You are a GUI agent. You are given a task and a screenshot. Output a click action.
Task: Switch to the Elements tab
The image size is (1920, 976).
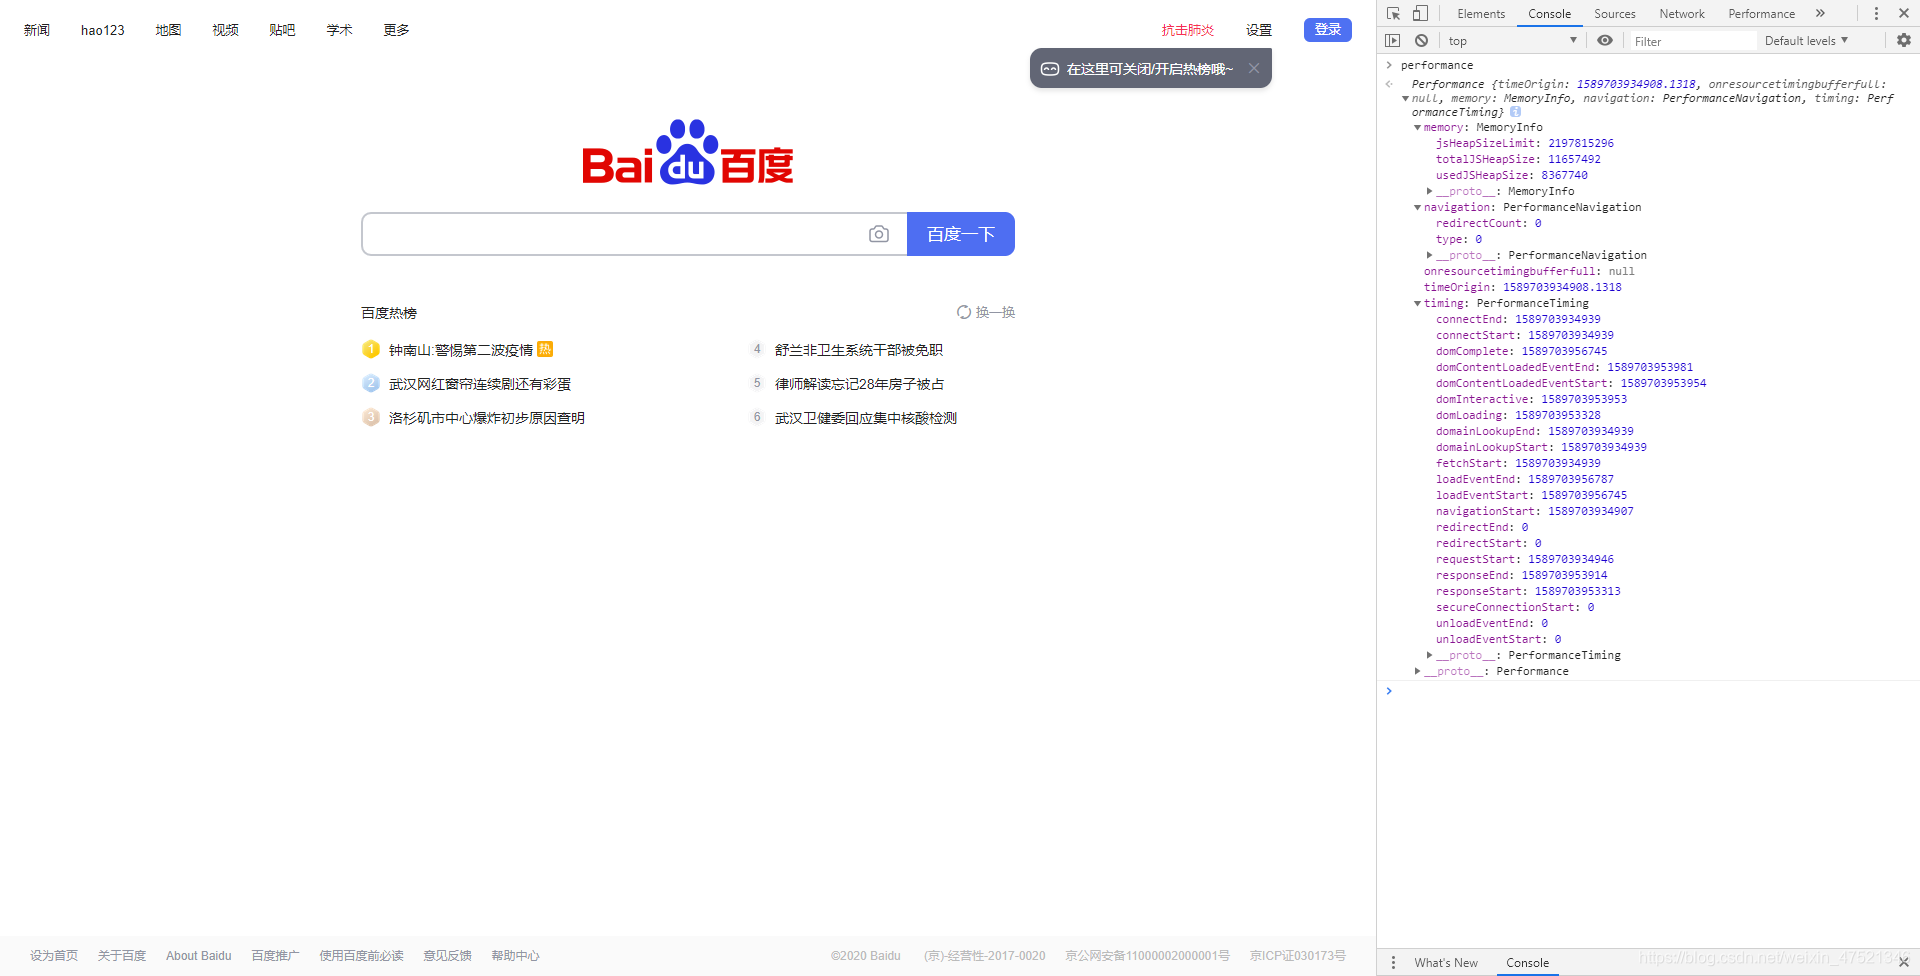click(1481, 14)
